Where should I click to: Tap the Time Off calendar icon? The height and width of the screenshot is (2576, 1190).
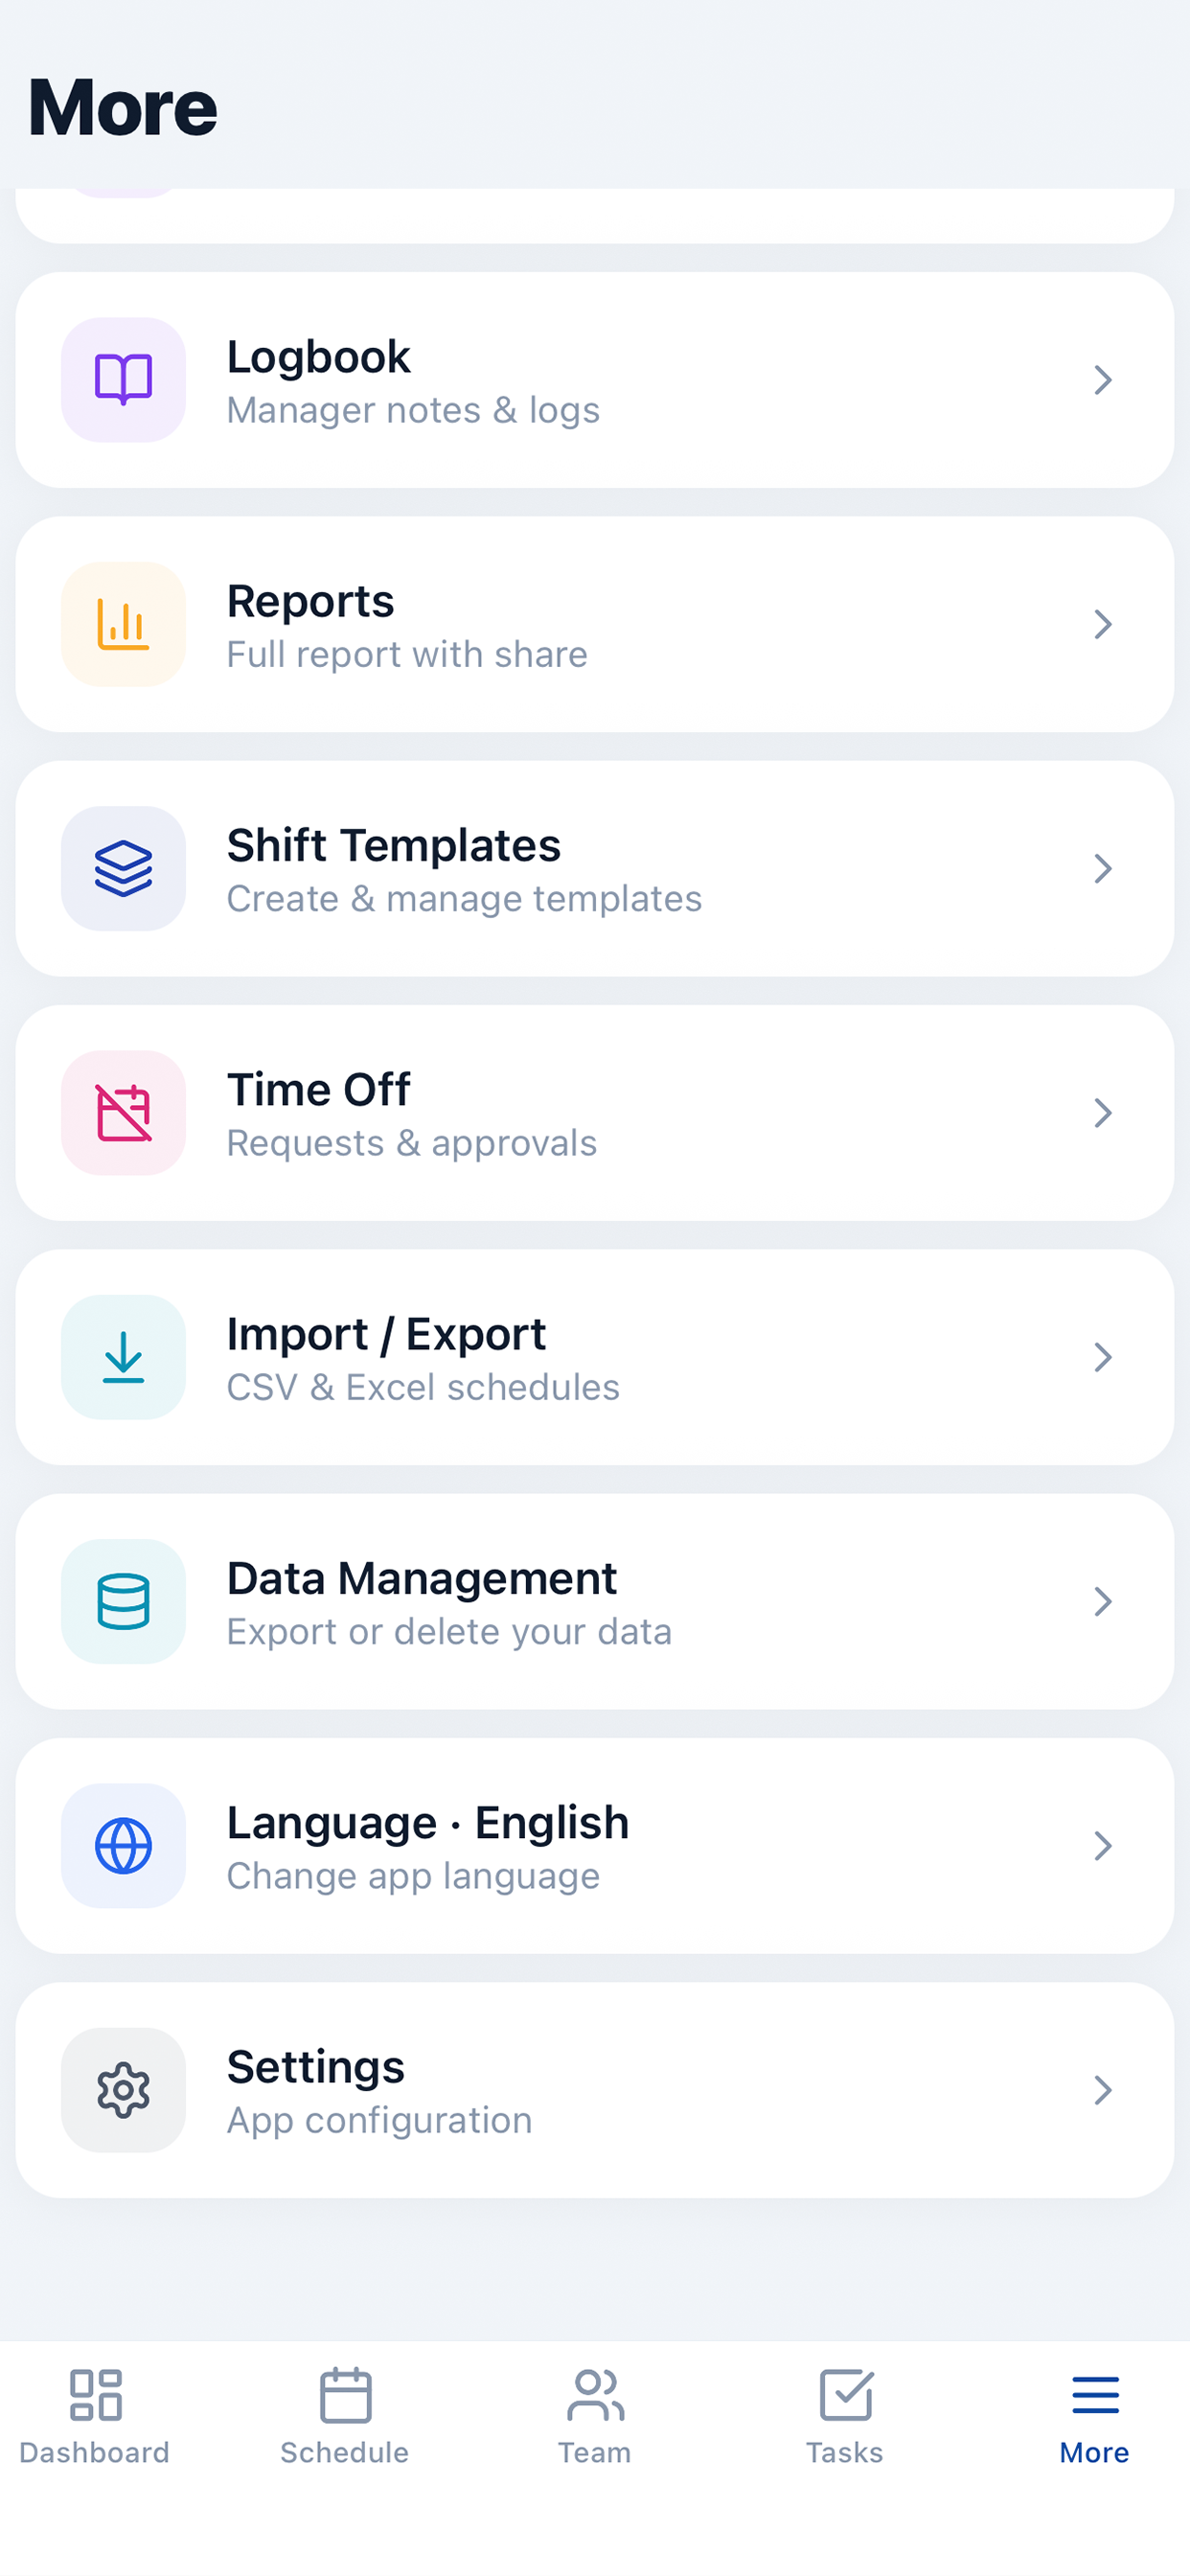tap(123, 1112)
